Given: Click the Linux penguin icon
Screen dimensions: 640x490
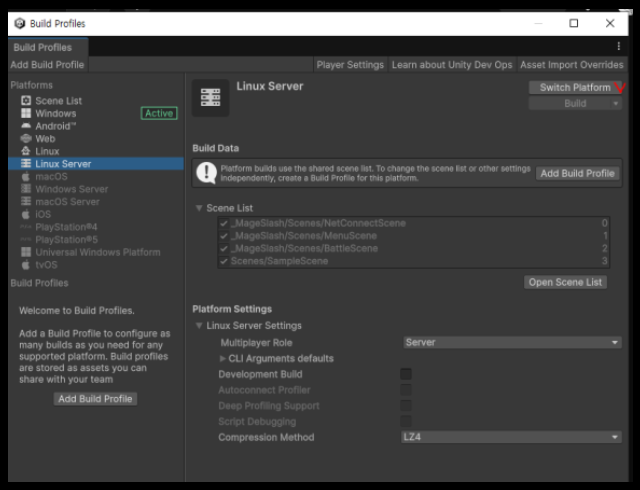Looking at the screenshot, I should (26, 151).
